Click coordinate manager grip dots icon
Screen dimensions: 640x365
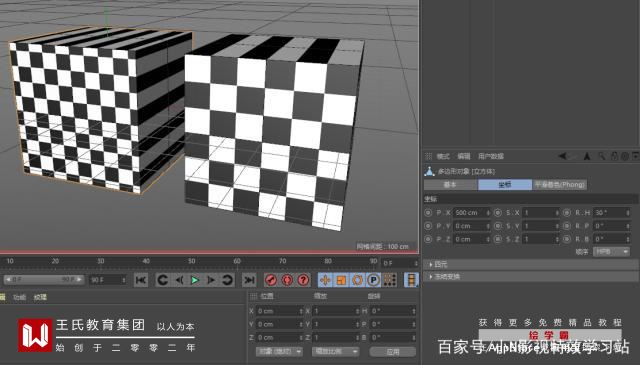[253, 296]
